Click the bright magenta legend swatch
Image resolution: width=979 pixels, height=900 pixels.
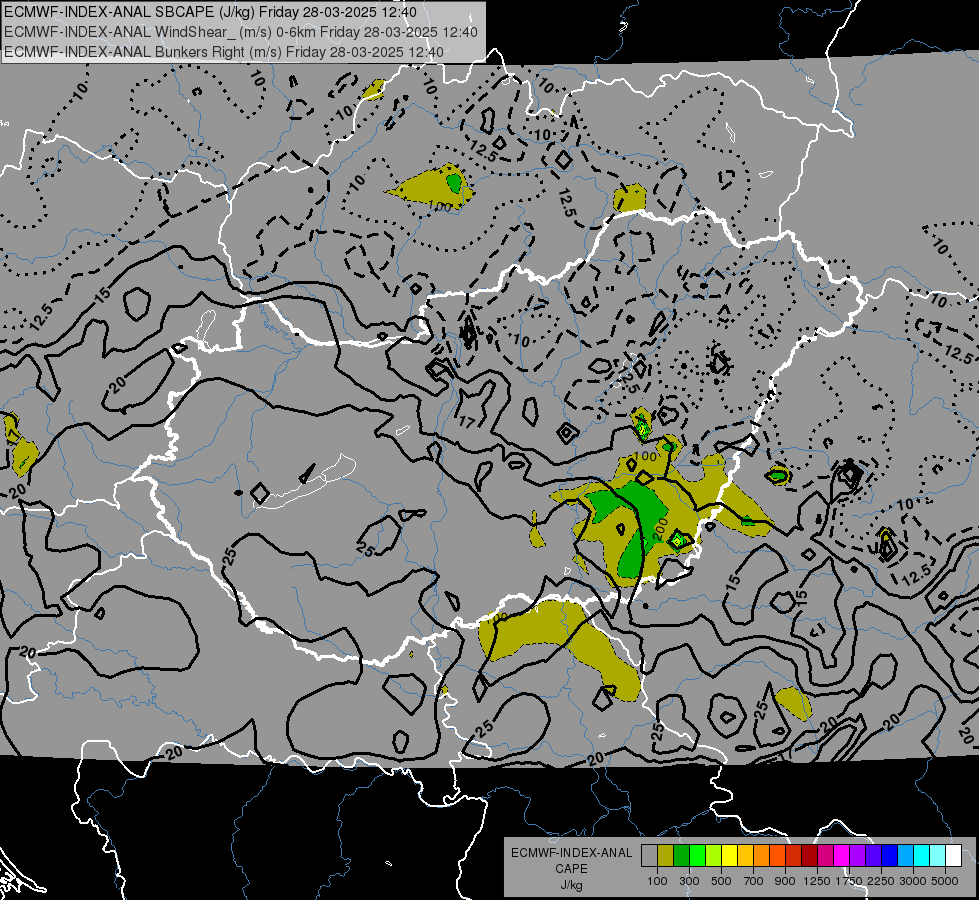pos(841,855)
